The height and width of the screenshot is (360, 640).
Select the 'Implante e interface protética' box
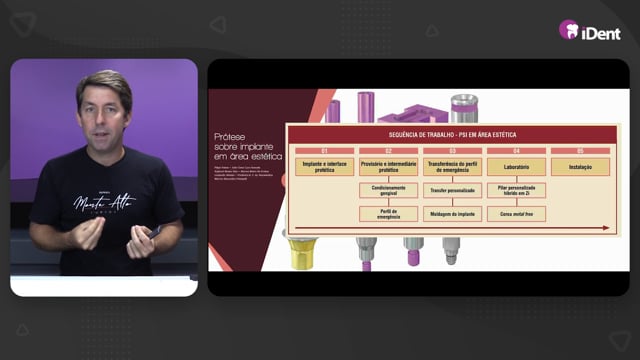coord(324,167)
